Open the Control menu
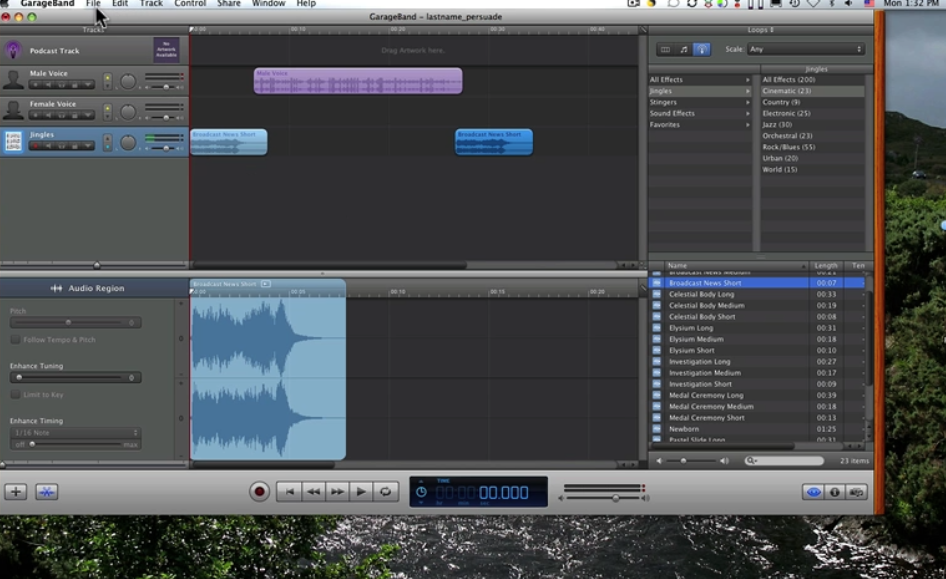Screen dimensions: 946x579 pyautogui.click(x=190, y=4)
